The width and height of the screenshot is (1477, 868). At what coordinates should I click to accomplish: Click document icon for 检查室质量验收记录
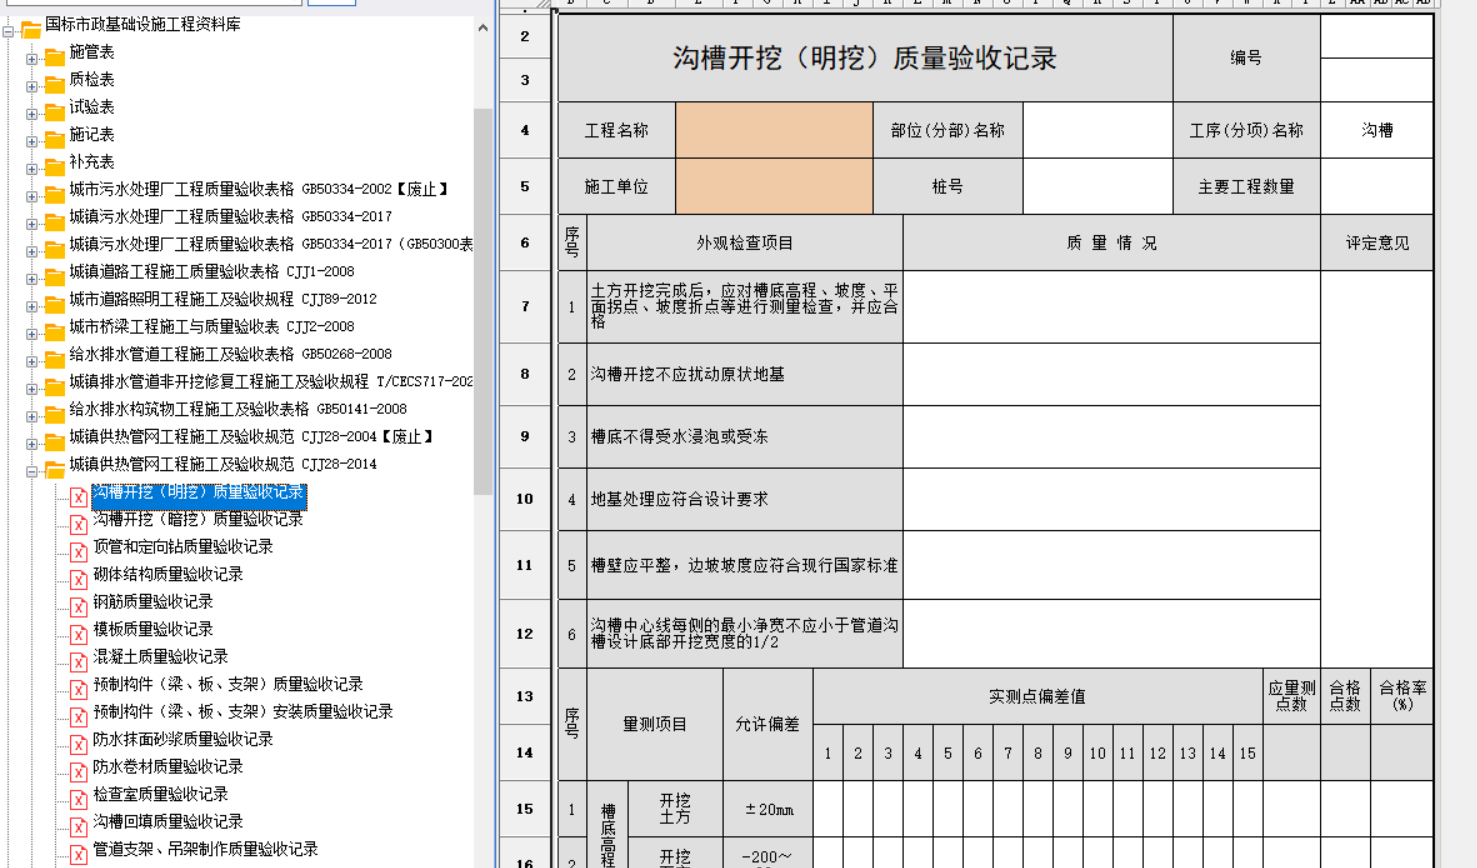click(x=78, y=798)
